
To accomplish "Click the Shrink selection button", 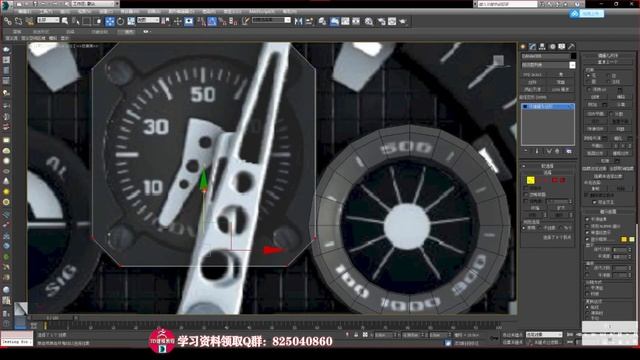I will [534, 208].
